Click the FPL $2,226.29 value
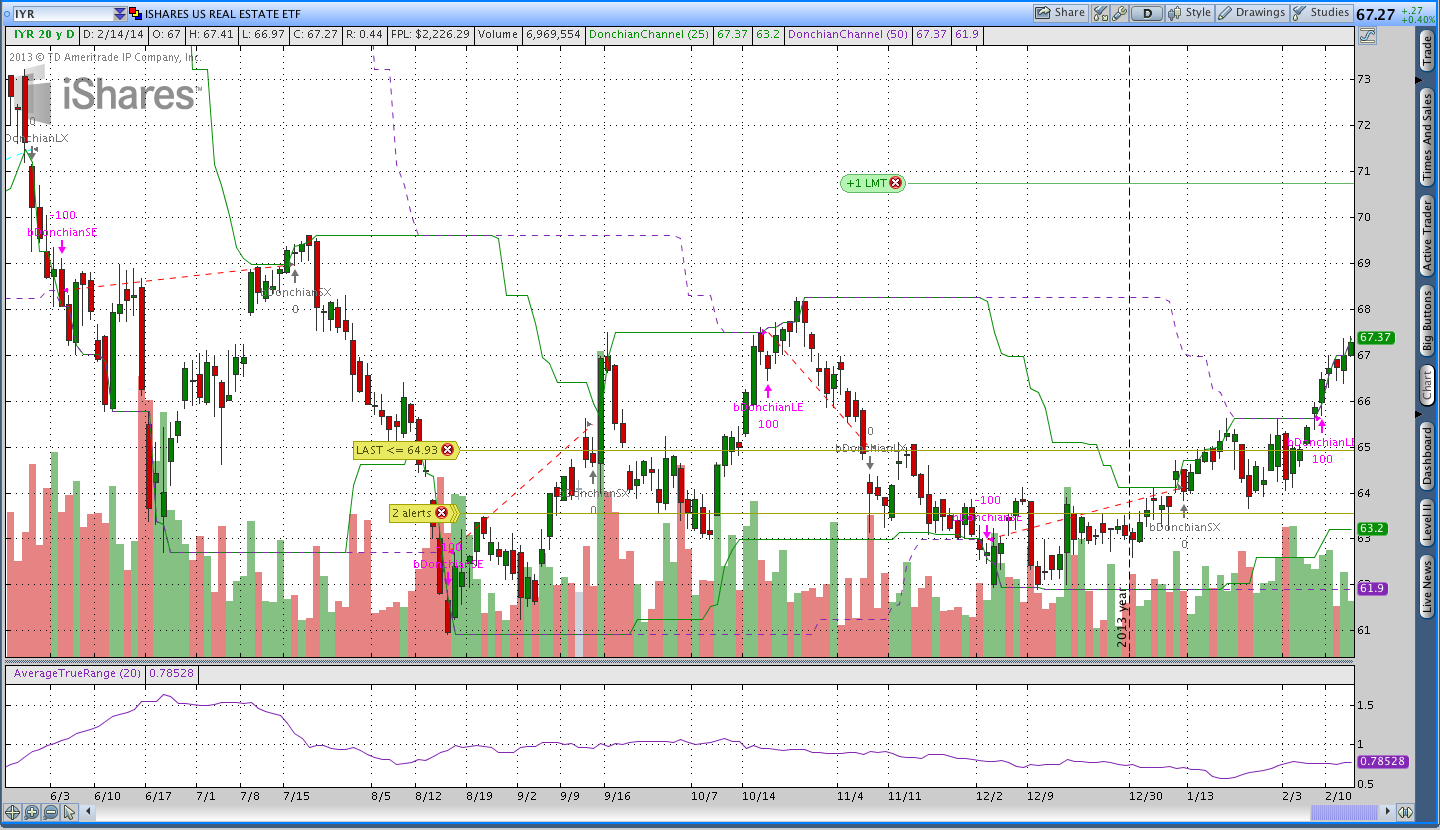 point(430,34)
